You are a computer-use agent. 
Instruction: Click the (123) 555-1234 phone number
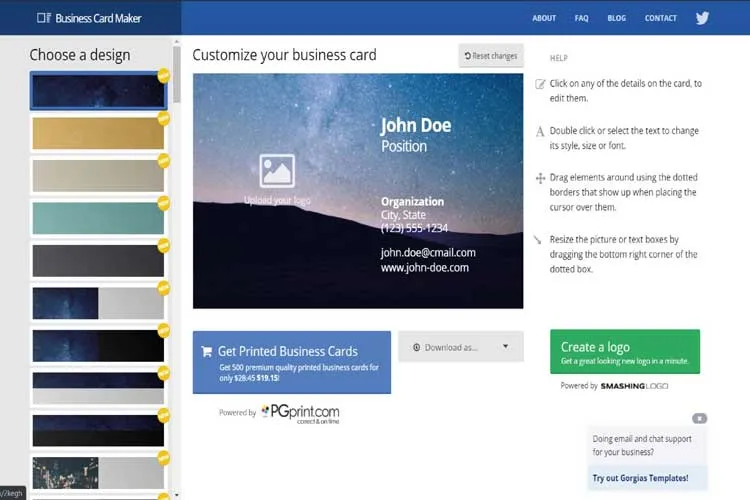(414, 228)
